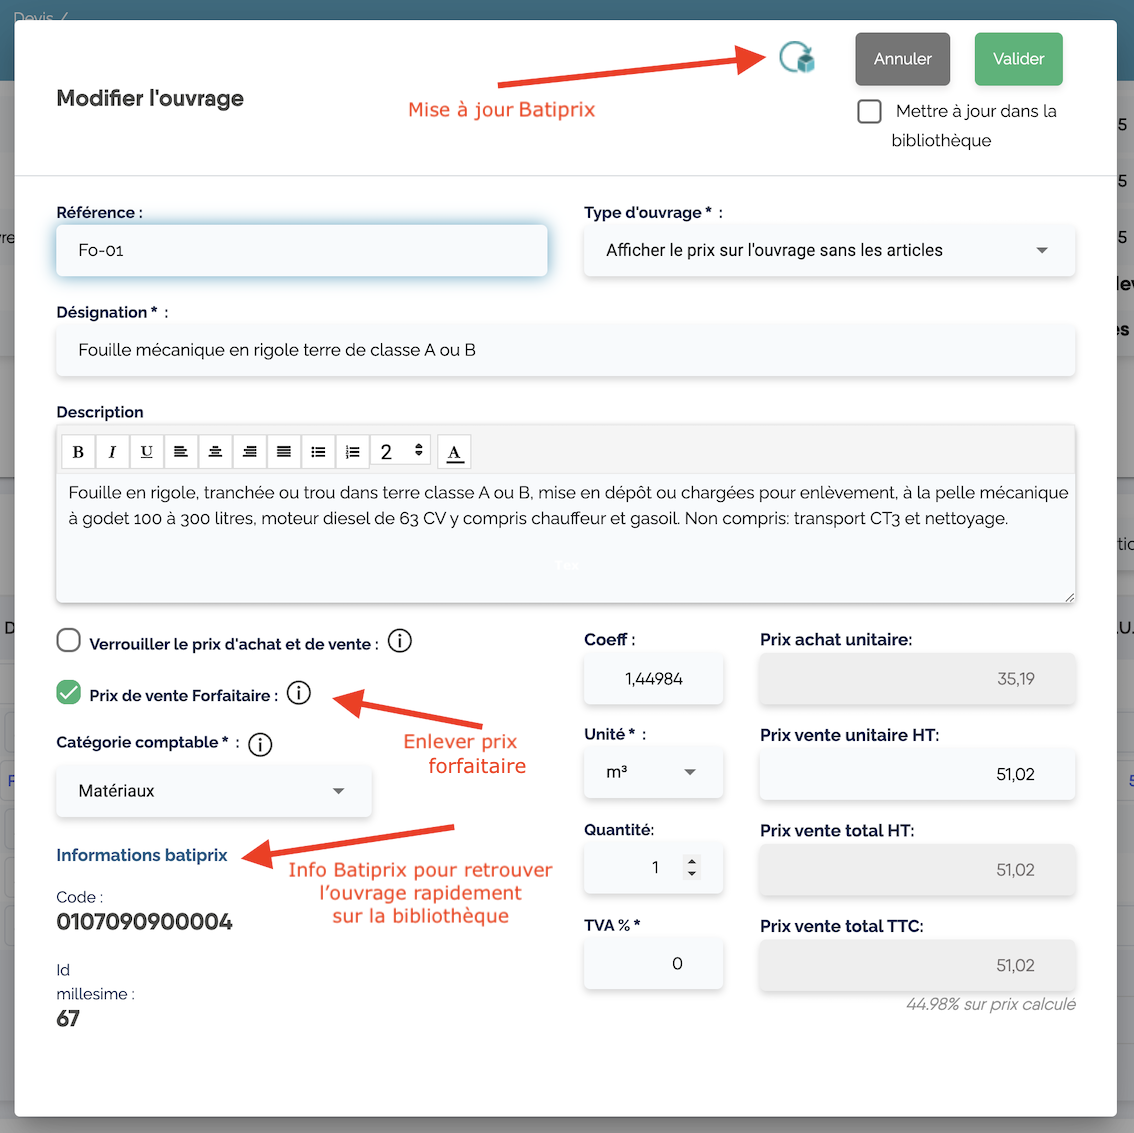Expand the Catégorie comptable dropdown
This screenshot has height=1133, width=1134.
pos(213,791)
